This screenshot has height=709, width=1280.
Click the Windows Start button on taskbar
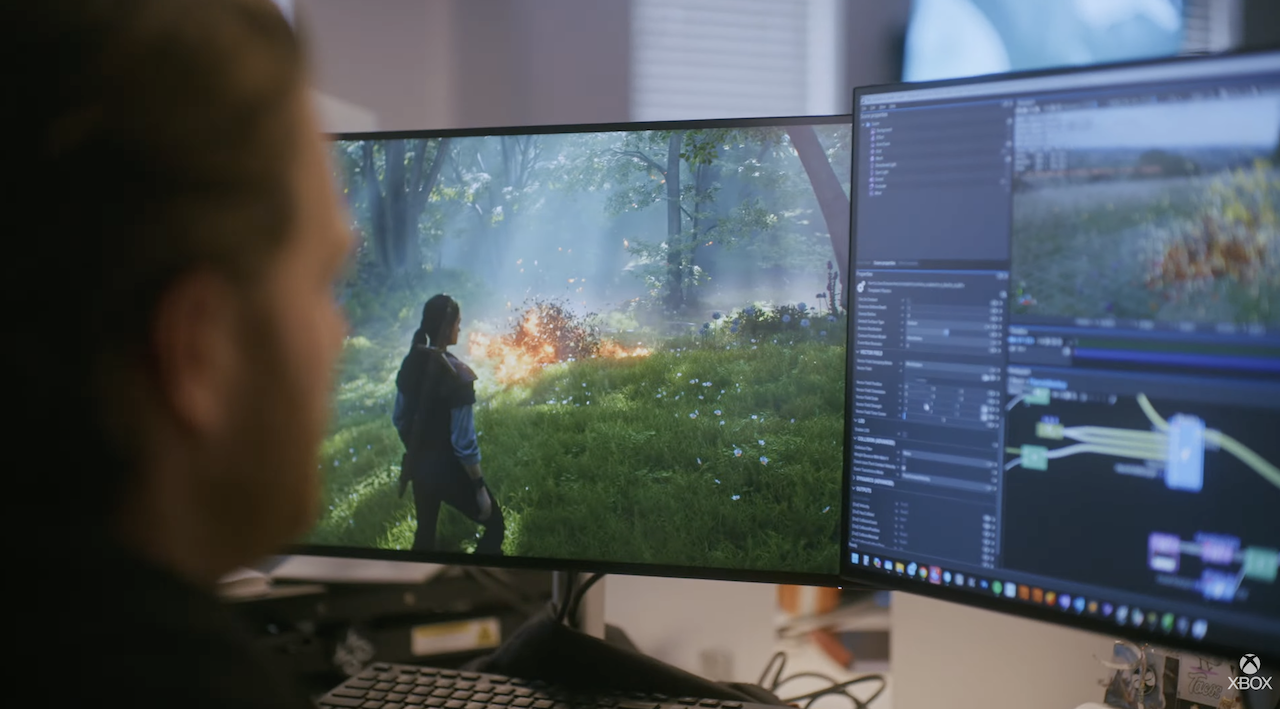pos(855,559)
